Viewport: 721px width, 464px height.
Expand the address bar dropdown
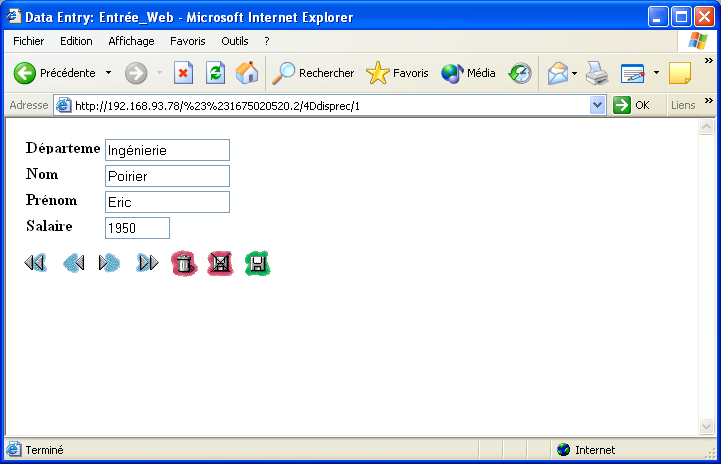point(598,105)
